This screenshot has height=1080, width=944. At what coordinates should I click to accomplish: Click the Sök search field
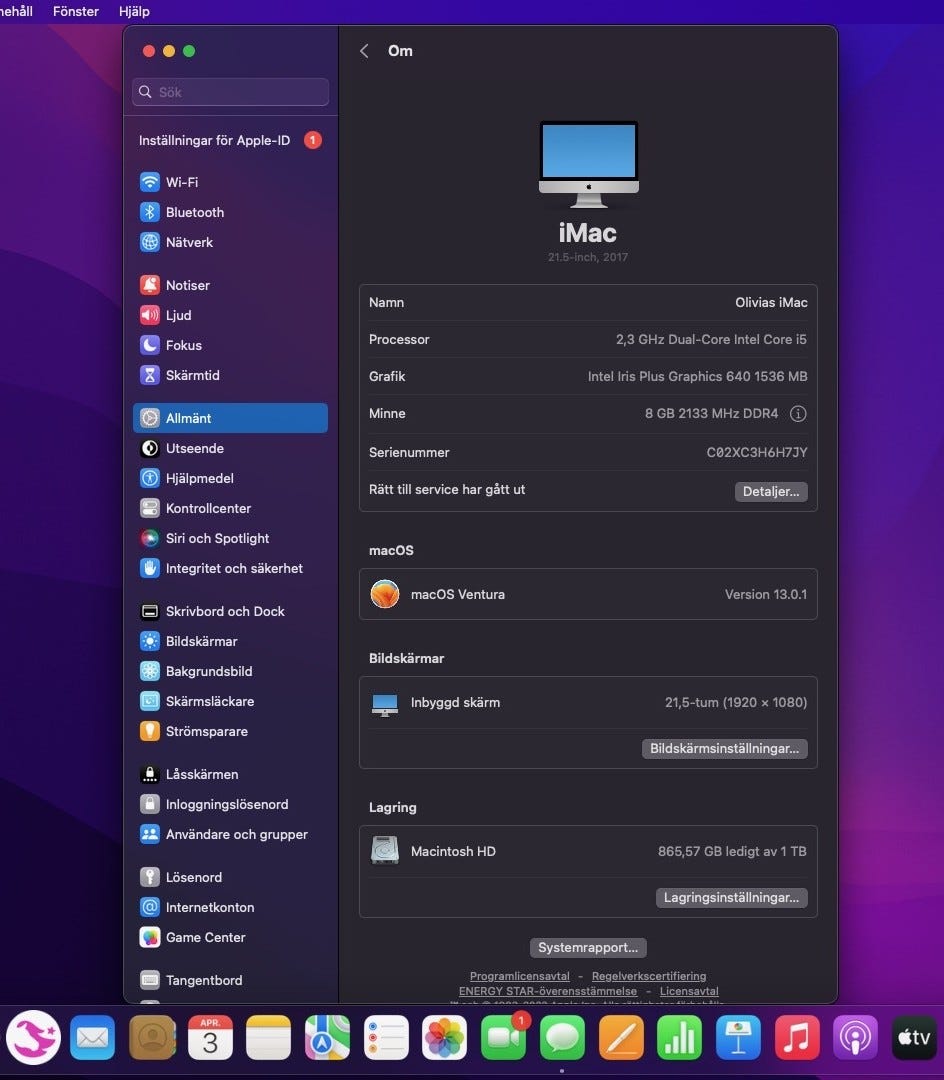coord(231,92)
